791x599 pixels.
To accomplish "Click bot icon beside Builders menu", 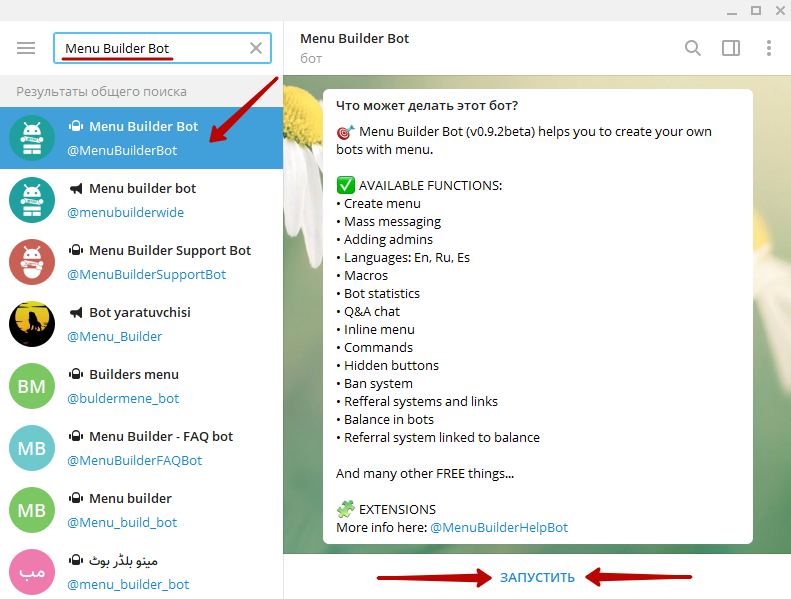I will click(76, 374).
